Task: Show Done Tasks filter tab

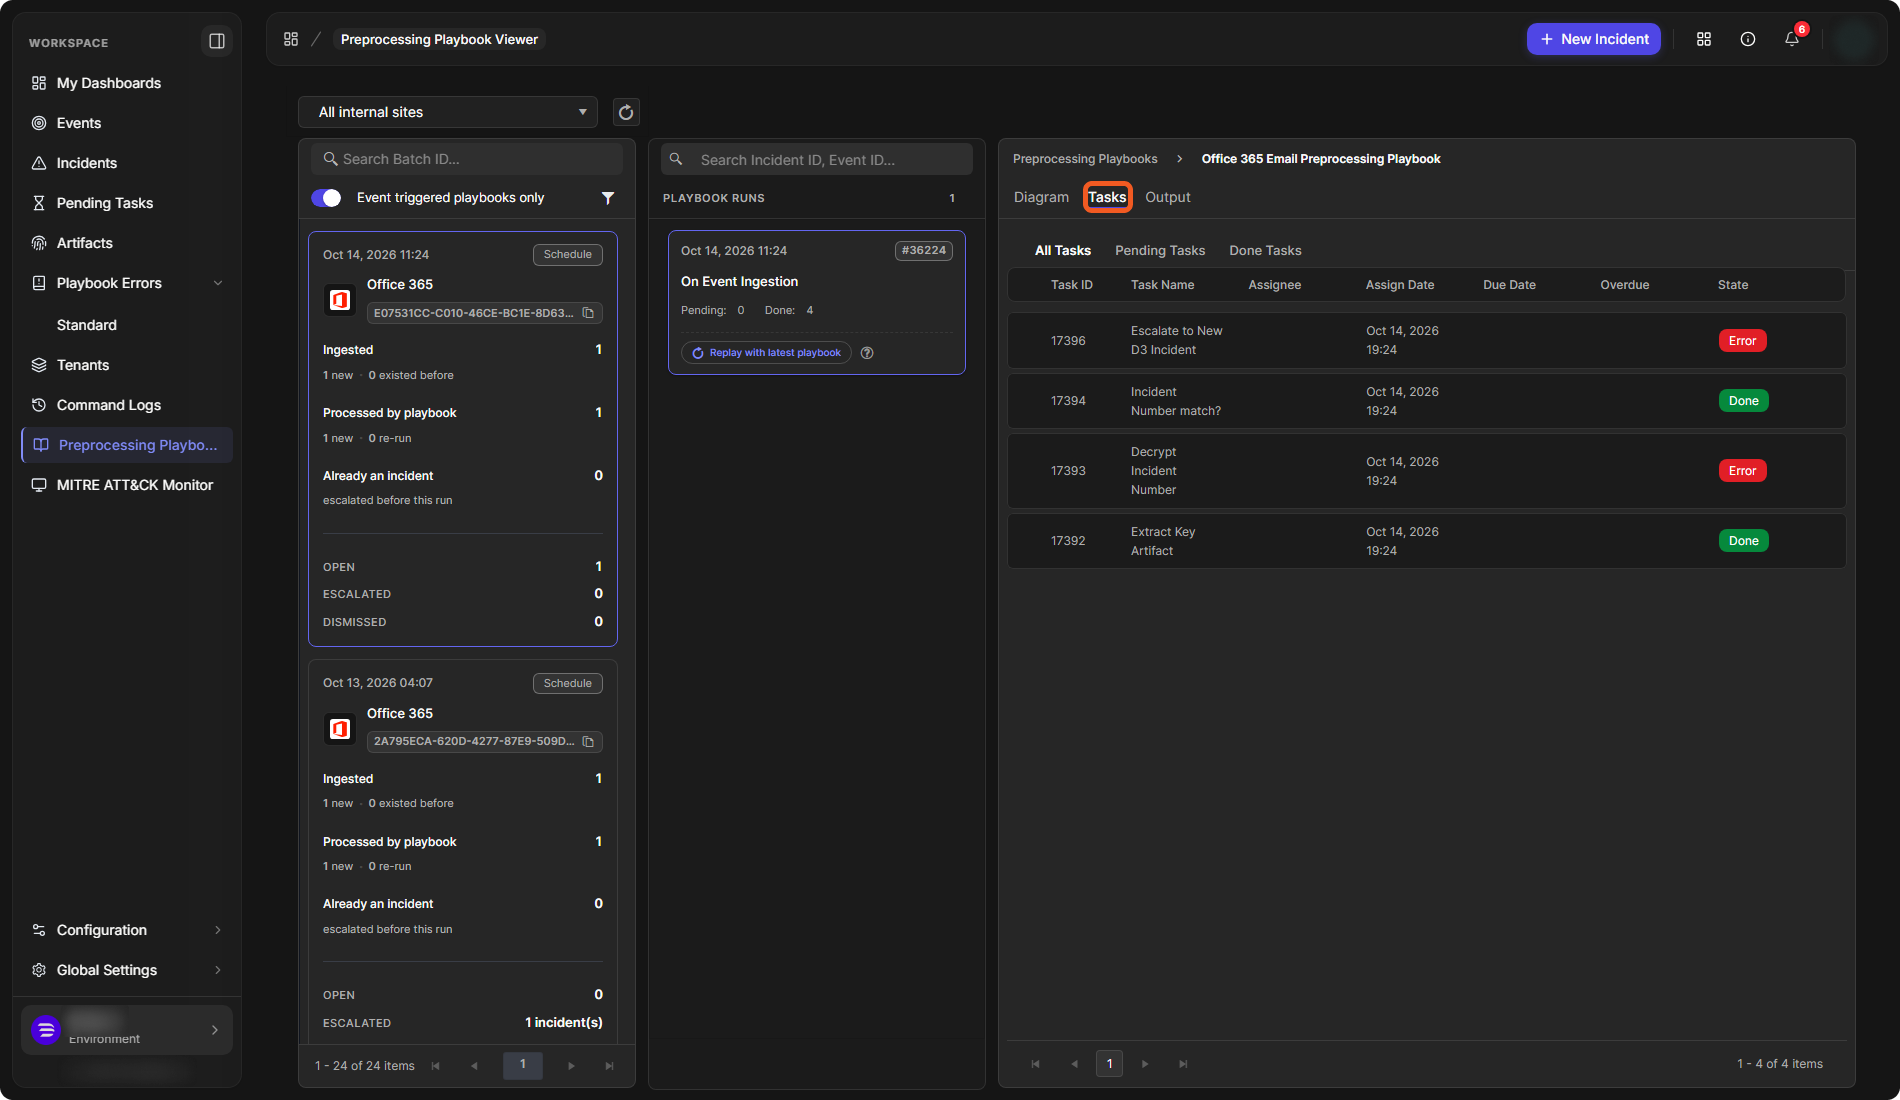Action: (1265, 251)
